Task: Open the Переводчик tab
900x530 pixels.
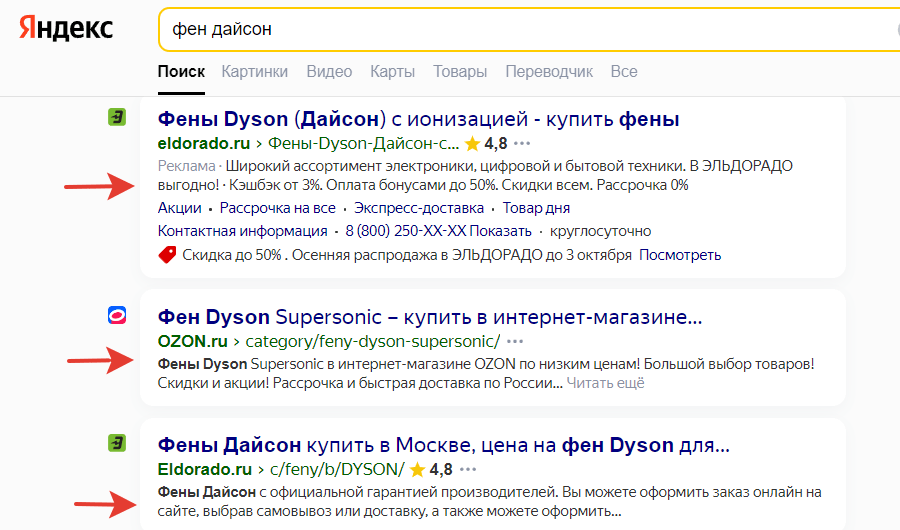Action: pyautogui.click(x=549, y=72)
